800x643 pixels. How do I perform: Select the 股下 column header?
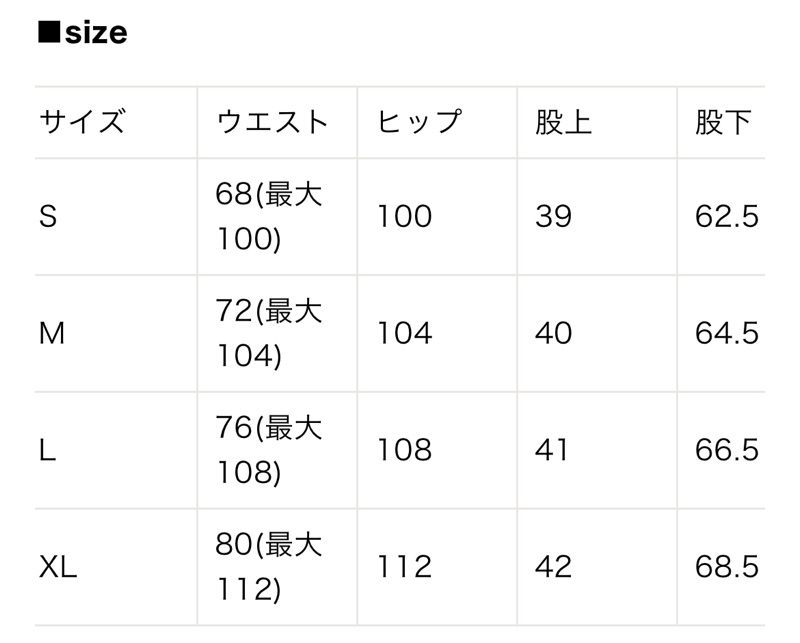point(723,122)
